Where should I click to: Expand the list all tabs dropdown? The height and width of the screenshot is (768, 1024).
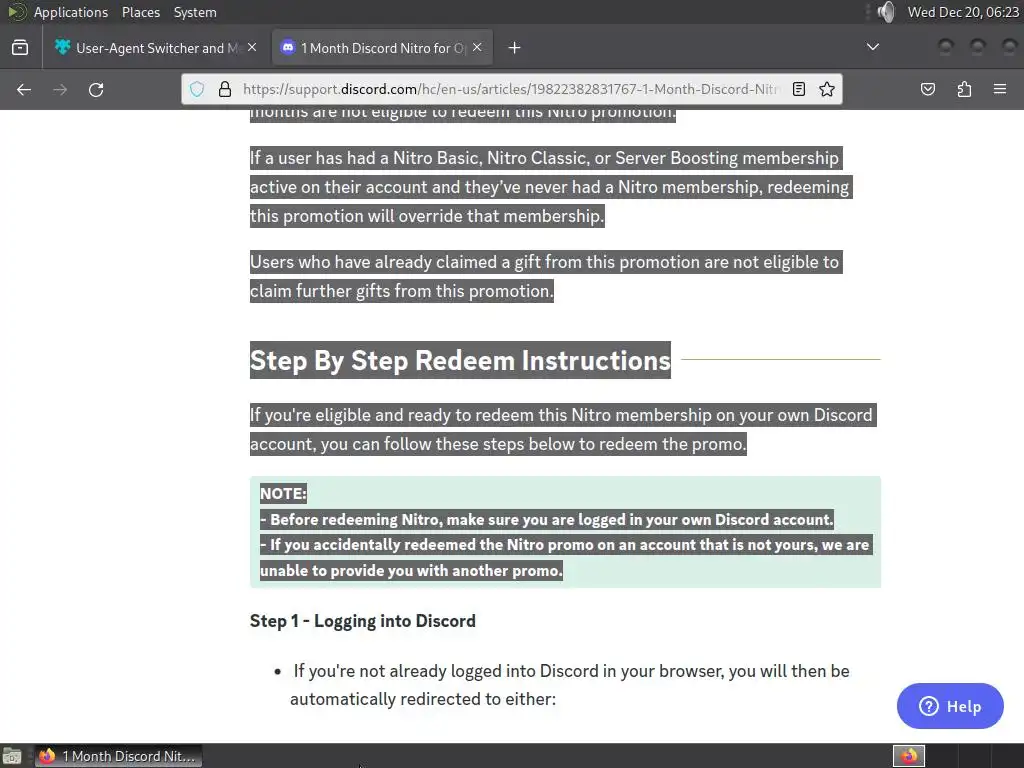click(872, 47)
